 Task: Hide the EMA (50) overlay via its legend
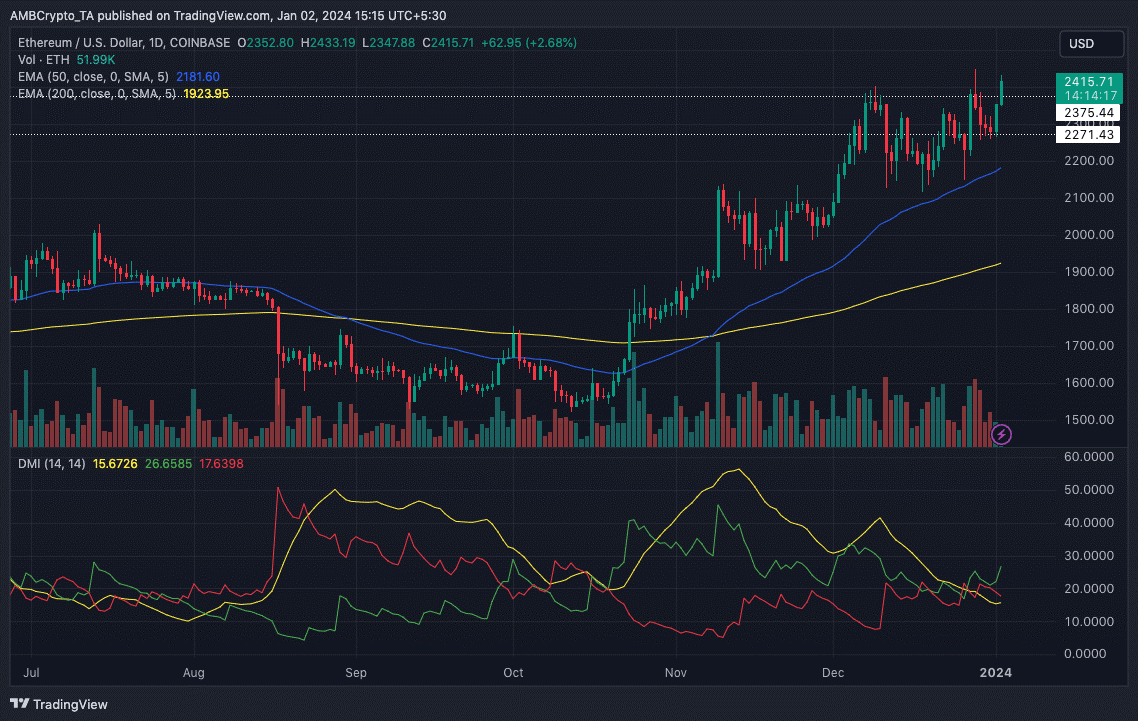[x=93, y=76]
